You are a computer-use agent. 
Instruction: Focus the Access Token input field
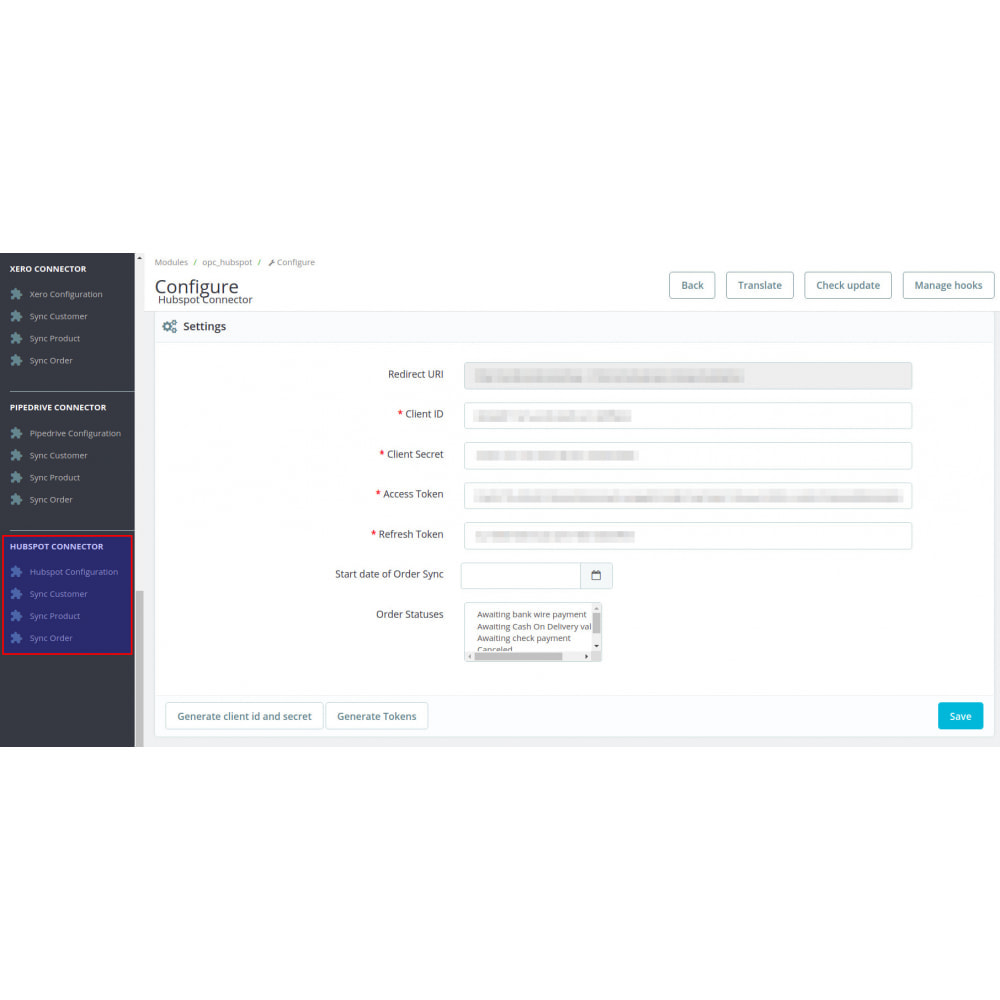(x=688, y=496)
